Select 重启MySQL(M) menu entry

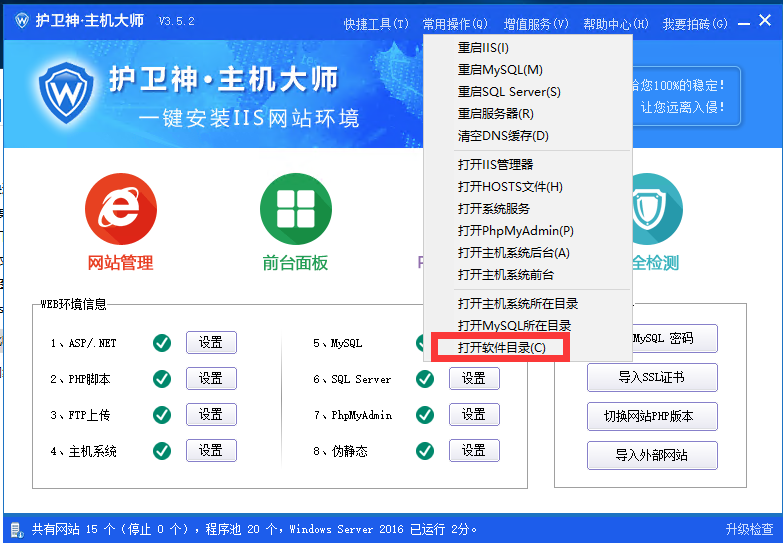click(500, 70)
